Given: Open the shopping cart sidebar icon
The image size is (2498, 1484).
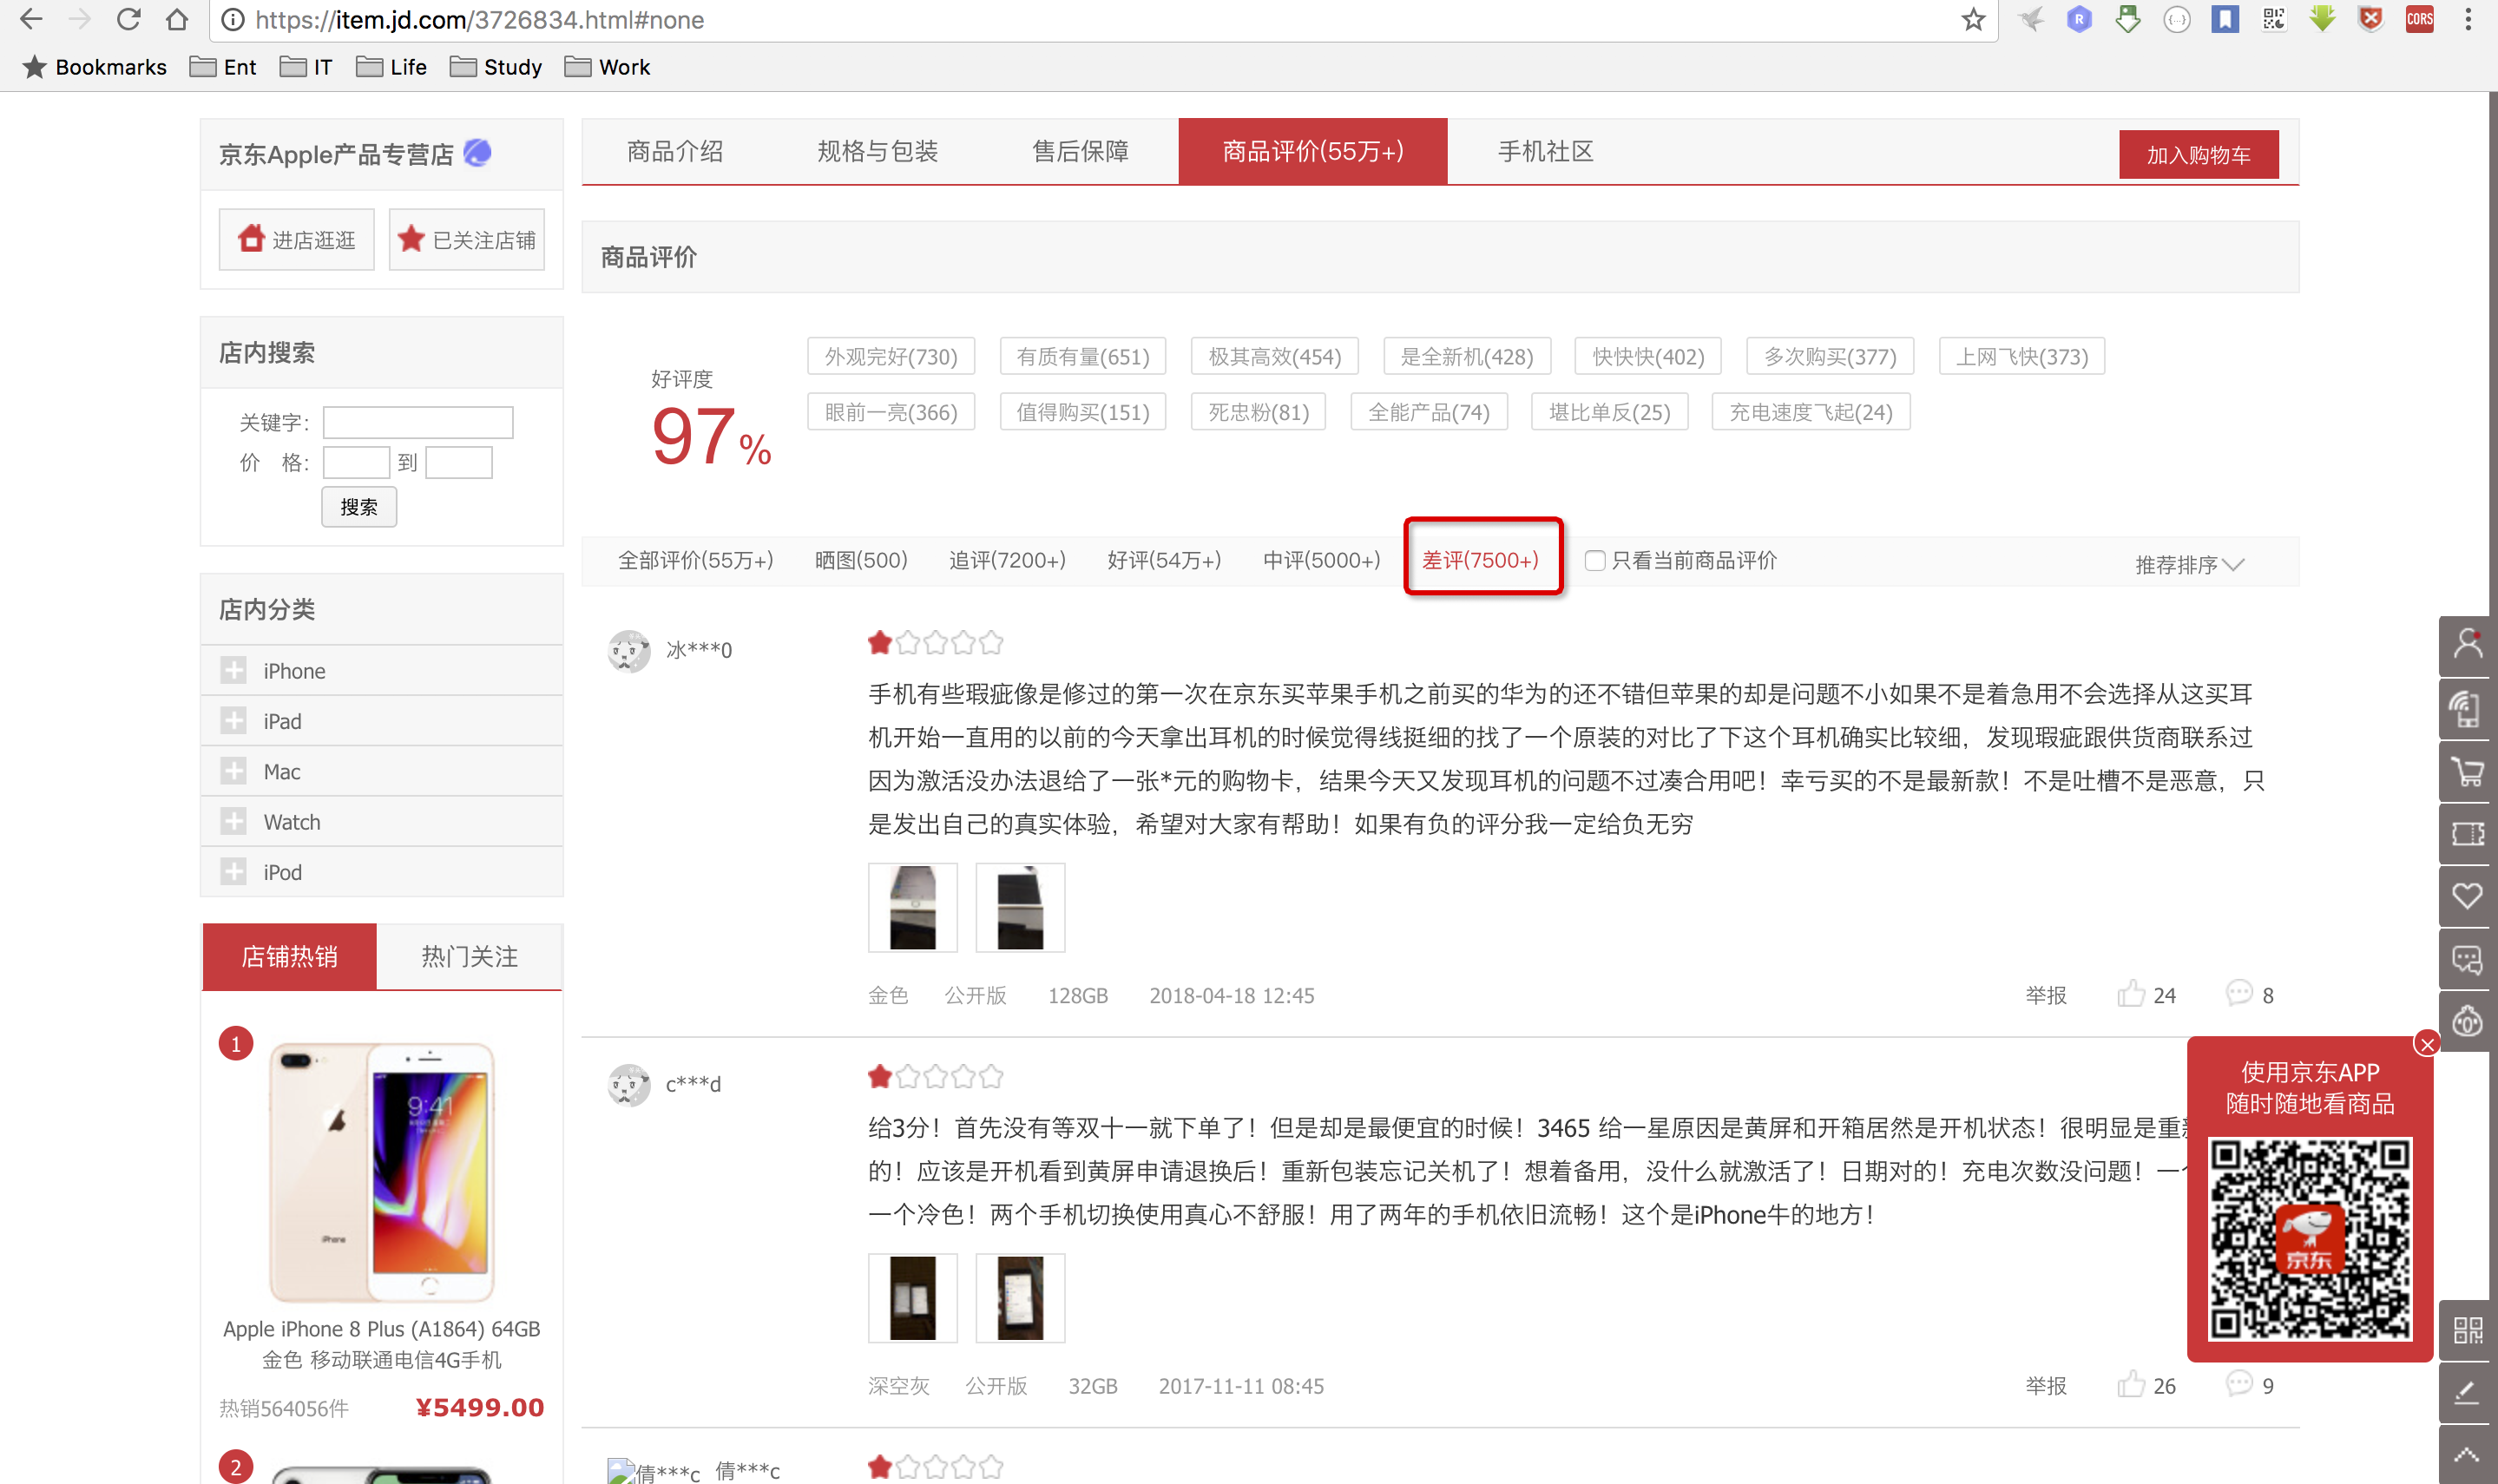Looking at the screenshot, I should click(x=2467, y=771).
